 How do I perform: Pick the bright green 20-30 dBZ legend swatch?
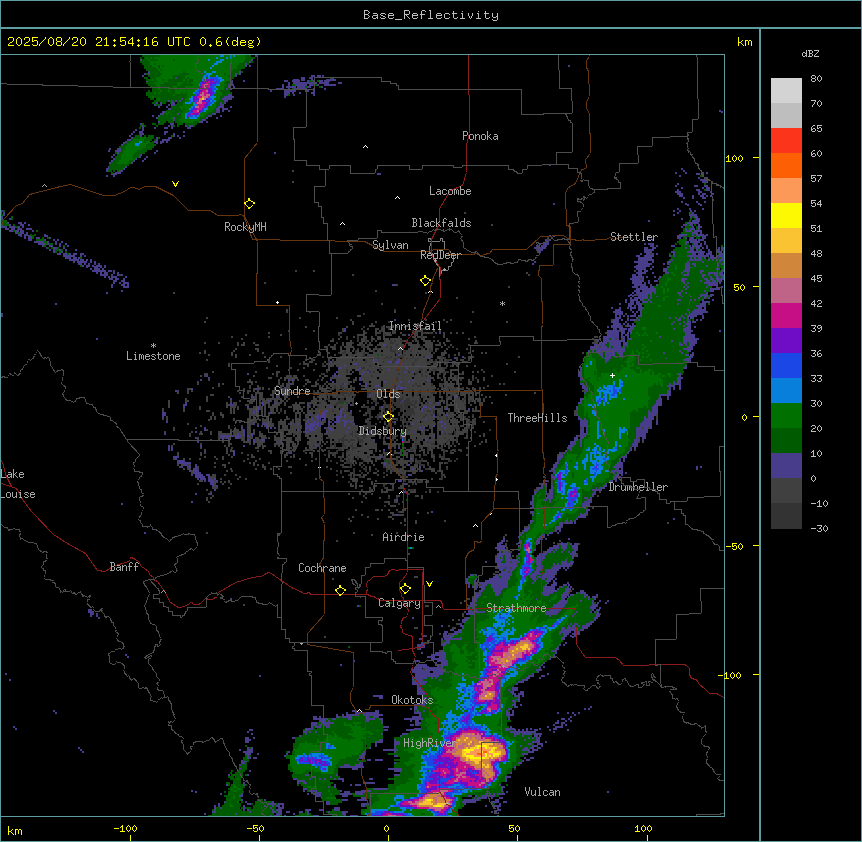[x=786, y=416]
